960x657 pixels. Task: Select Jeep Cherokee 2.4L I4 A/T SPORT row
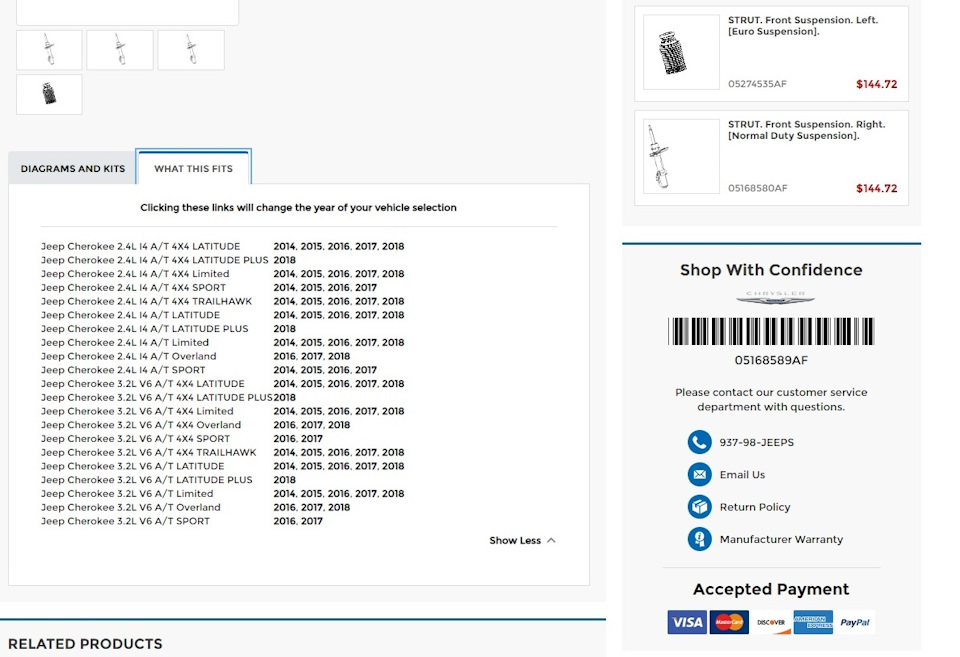pyautogui.click(x=122, y=370)
